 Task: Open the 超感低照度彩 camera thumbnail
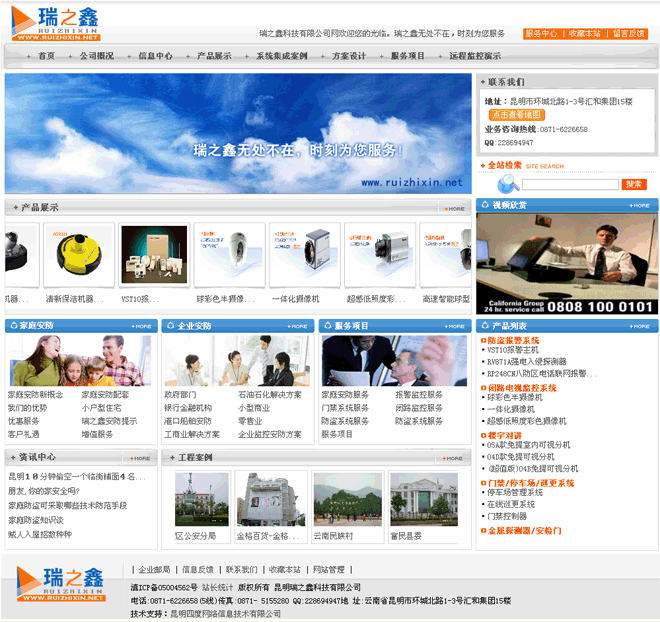380,255
